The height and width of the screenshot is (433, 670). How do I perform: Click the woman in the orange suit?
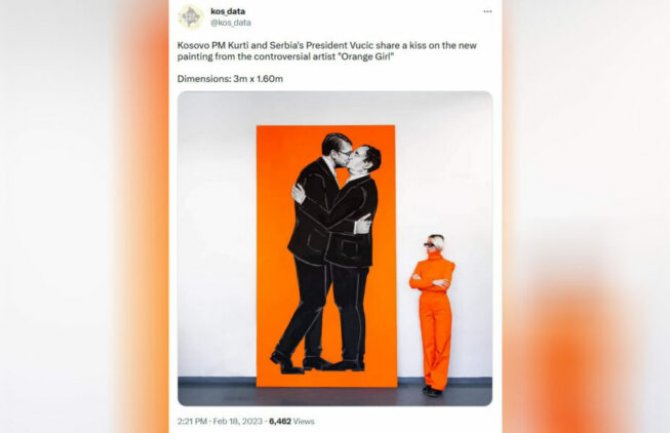coord(433,315)
